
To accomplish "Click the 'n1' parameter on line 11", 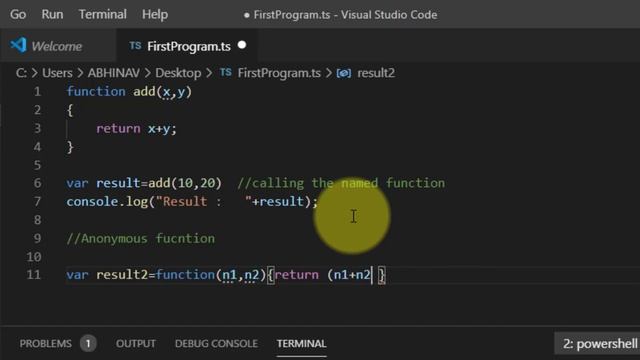I will pos(229,275).
